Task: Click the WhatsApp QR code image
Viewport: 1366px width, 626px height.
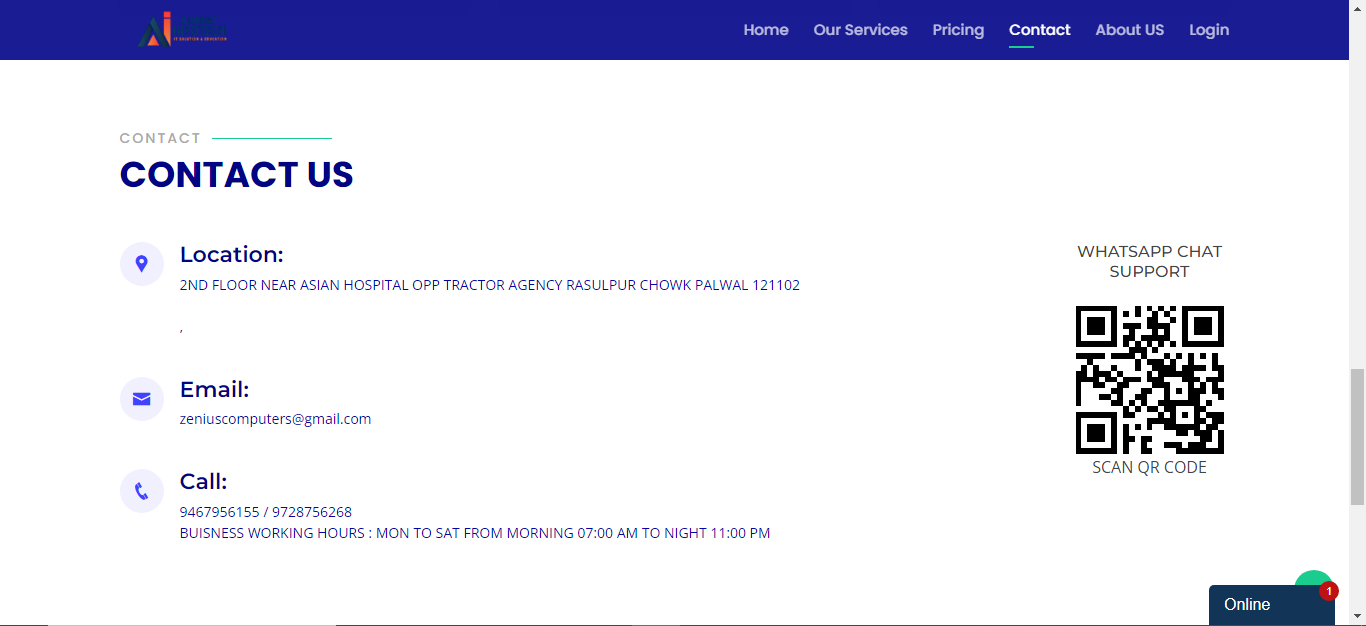Action: pyautogui.click(x=1149, y=380)
